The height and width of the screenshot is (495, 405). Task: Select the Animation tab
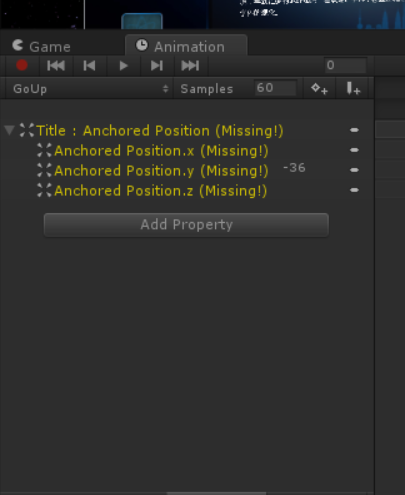tap(186, 46)
